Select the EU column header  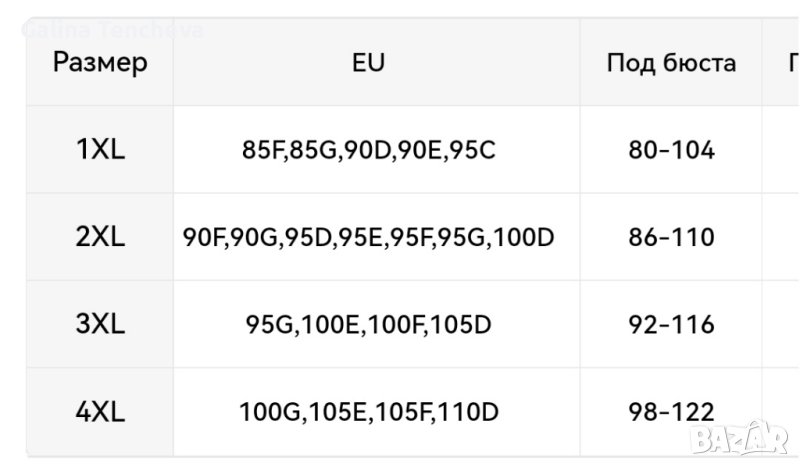[368, 63]
